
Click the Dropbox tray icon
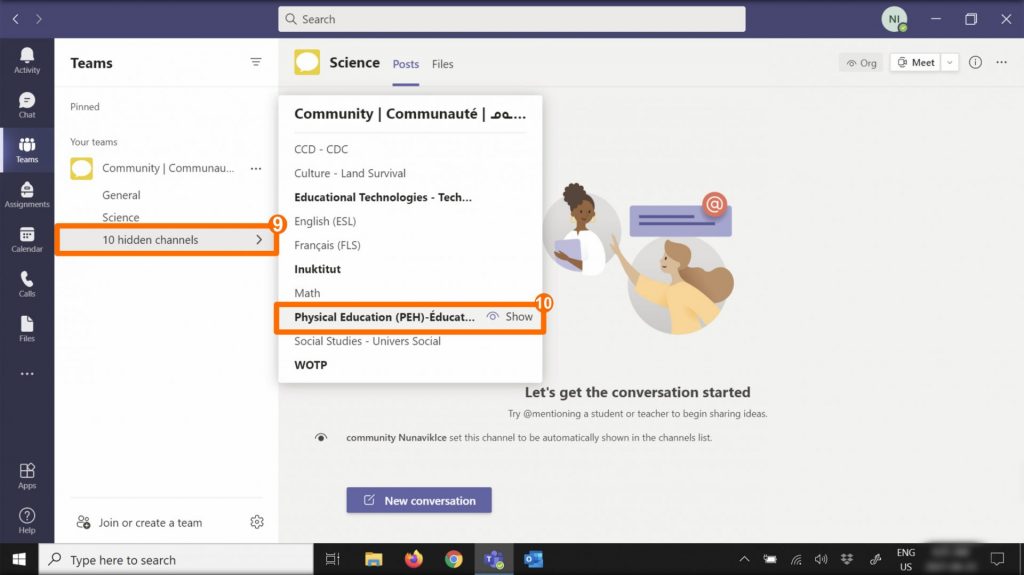(x=847, y=559)
